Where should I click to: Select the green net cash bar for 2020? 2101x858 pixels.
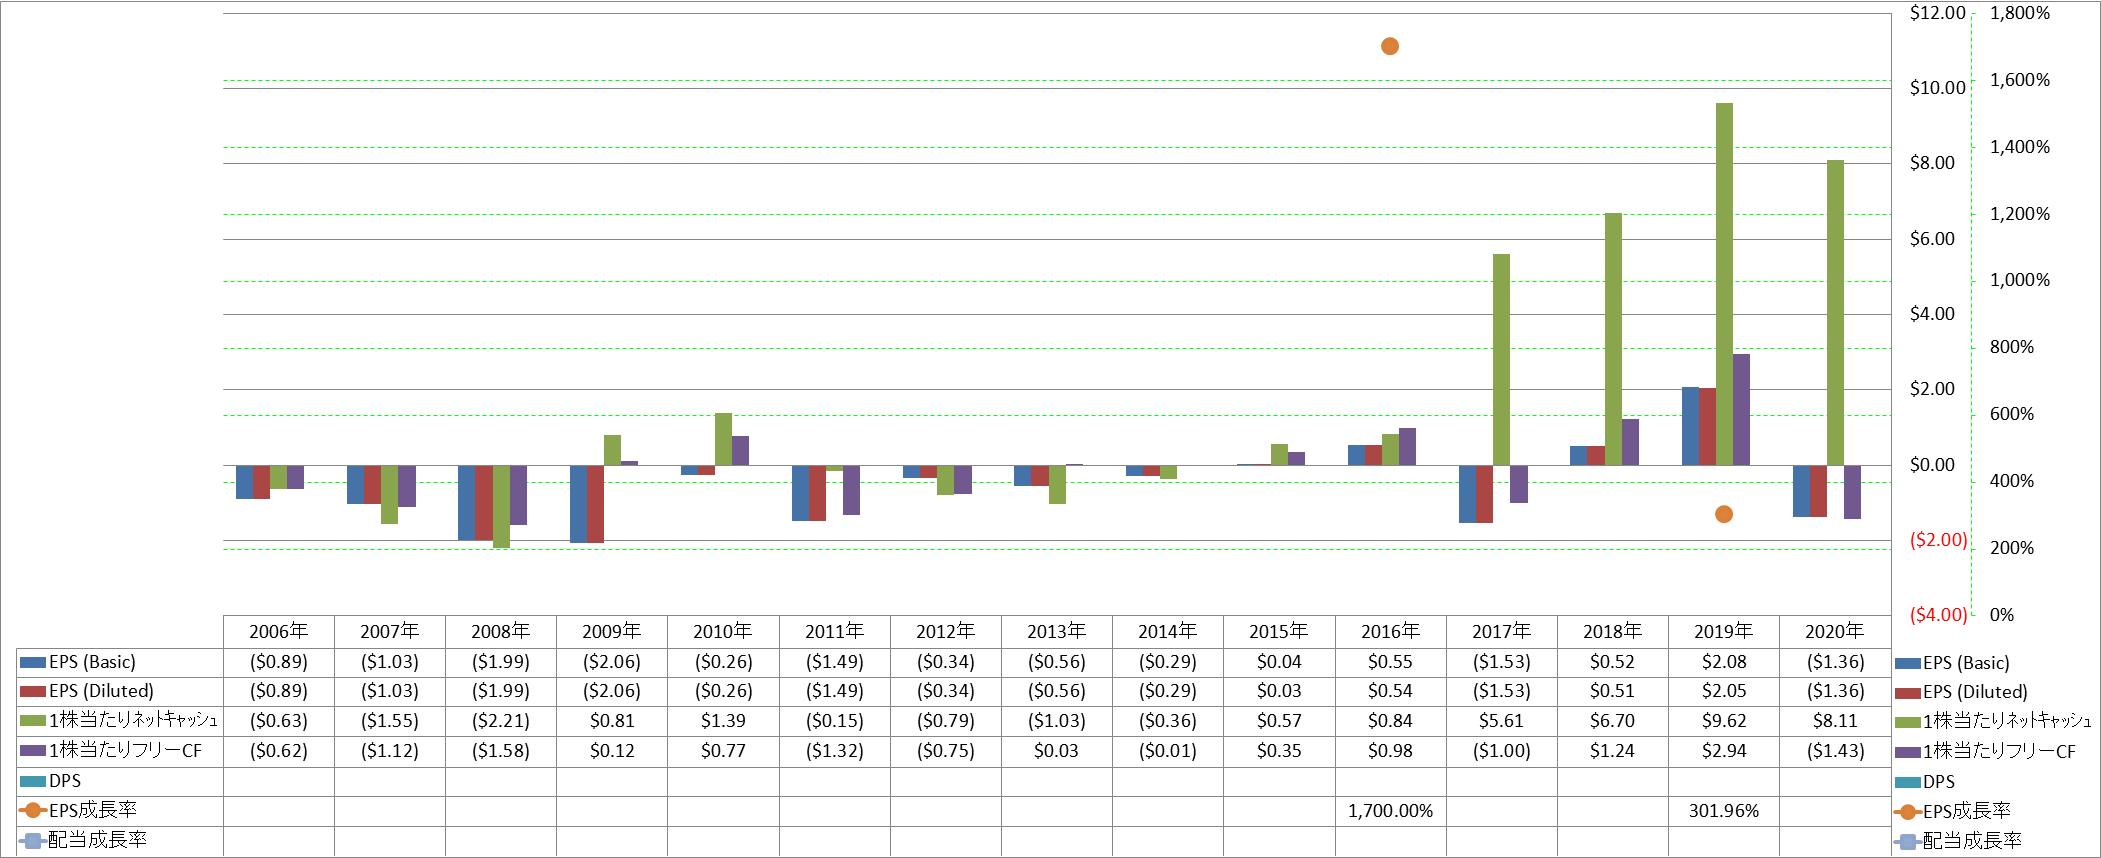point(1835,312)
